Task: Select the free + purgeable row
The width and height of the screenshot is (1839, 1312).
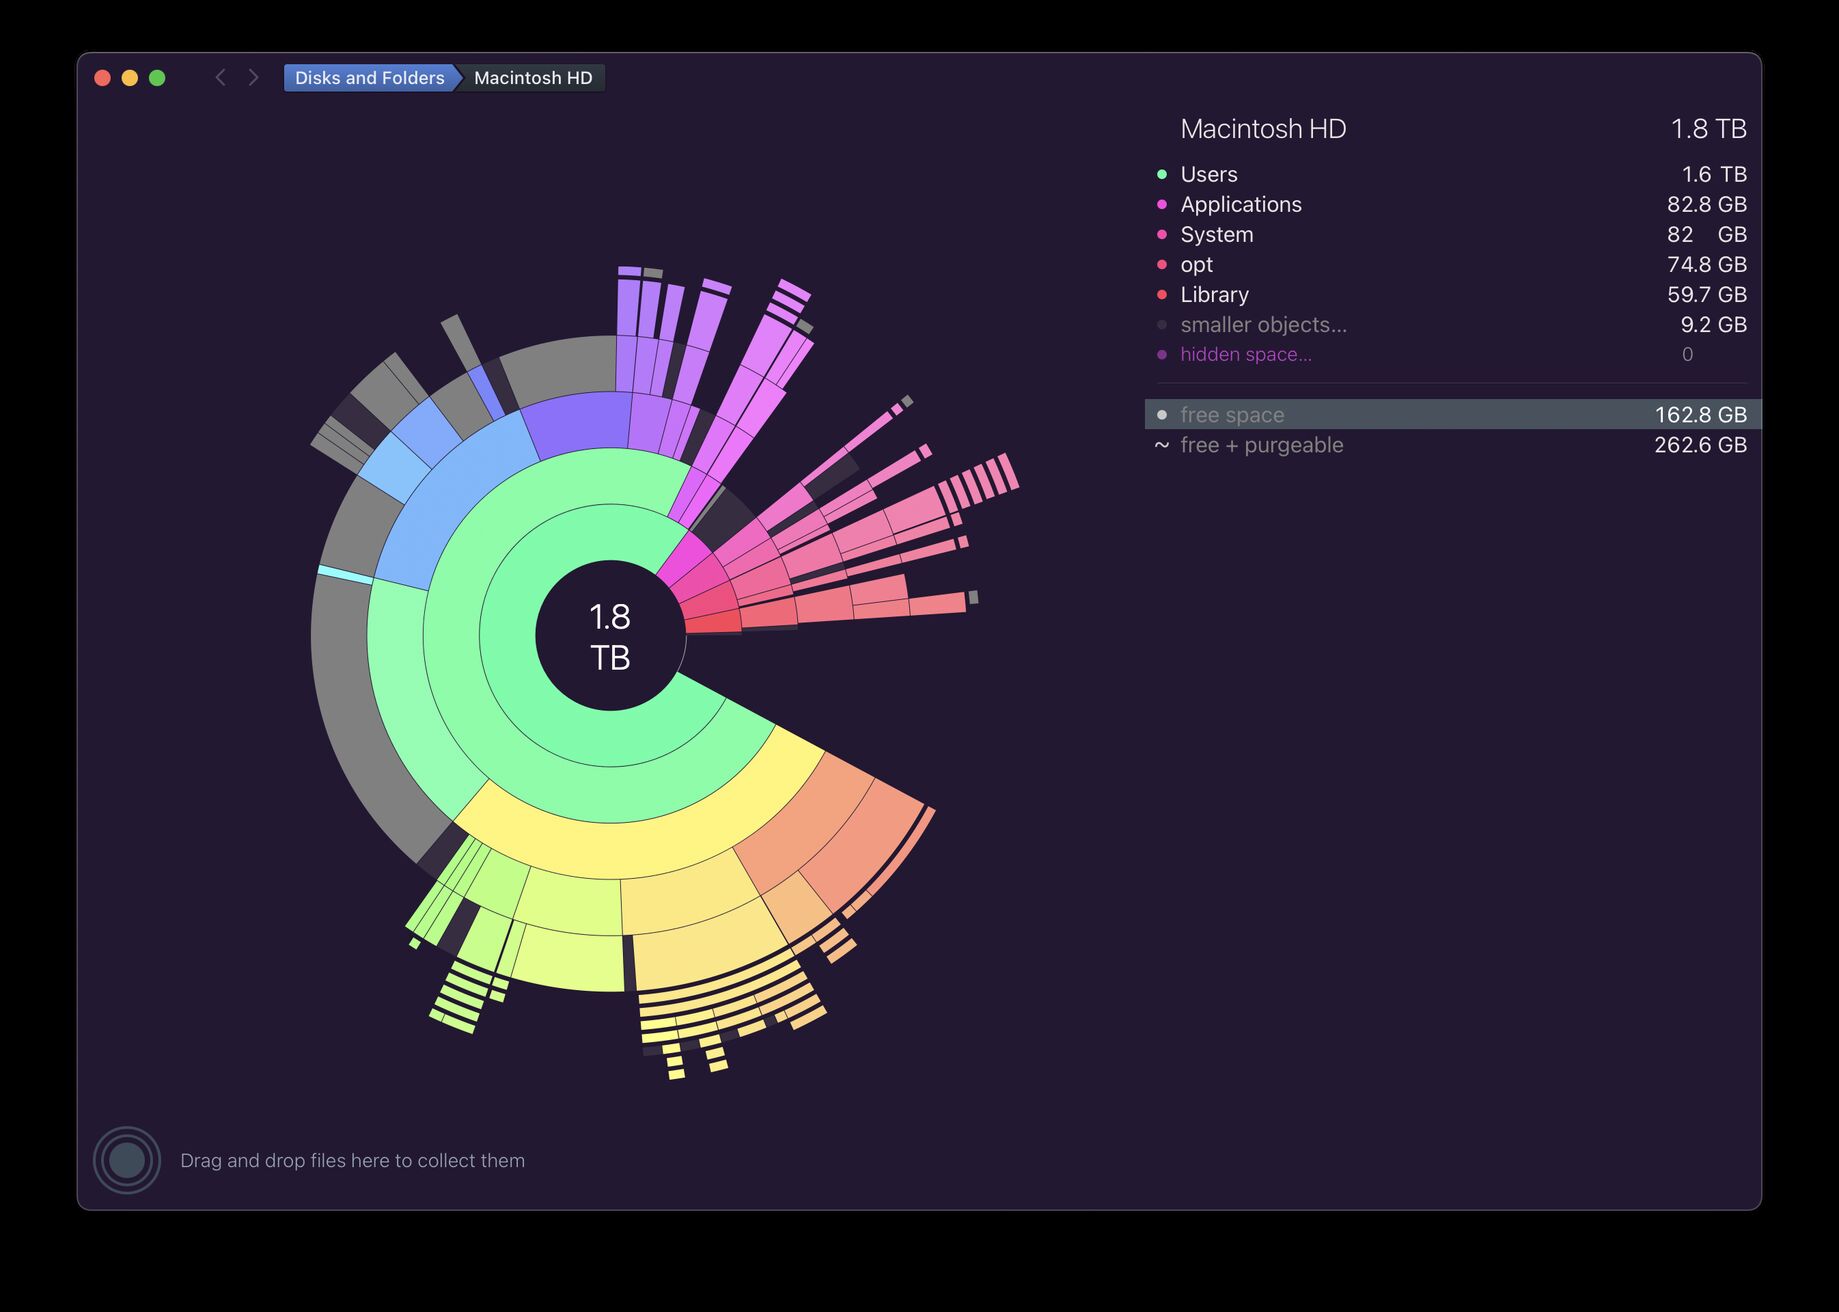Action: click(1452, 445)
